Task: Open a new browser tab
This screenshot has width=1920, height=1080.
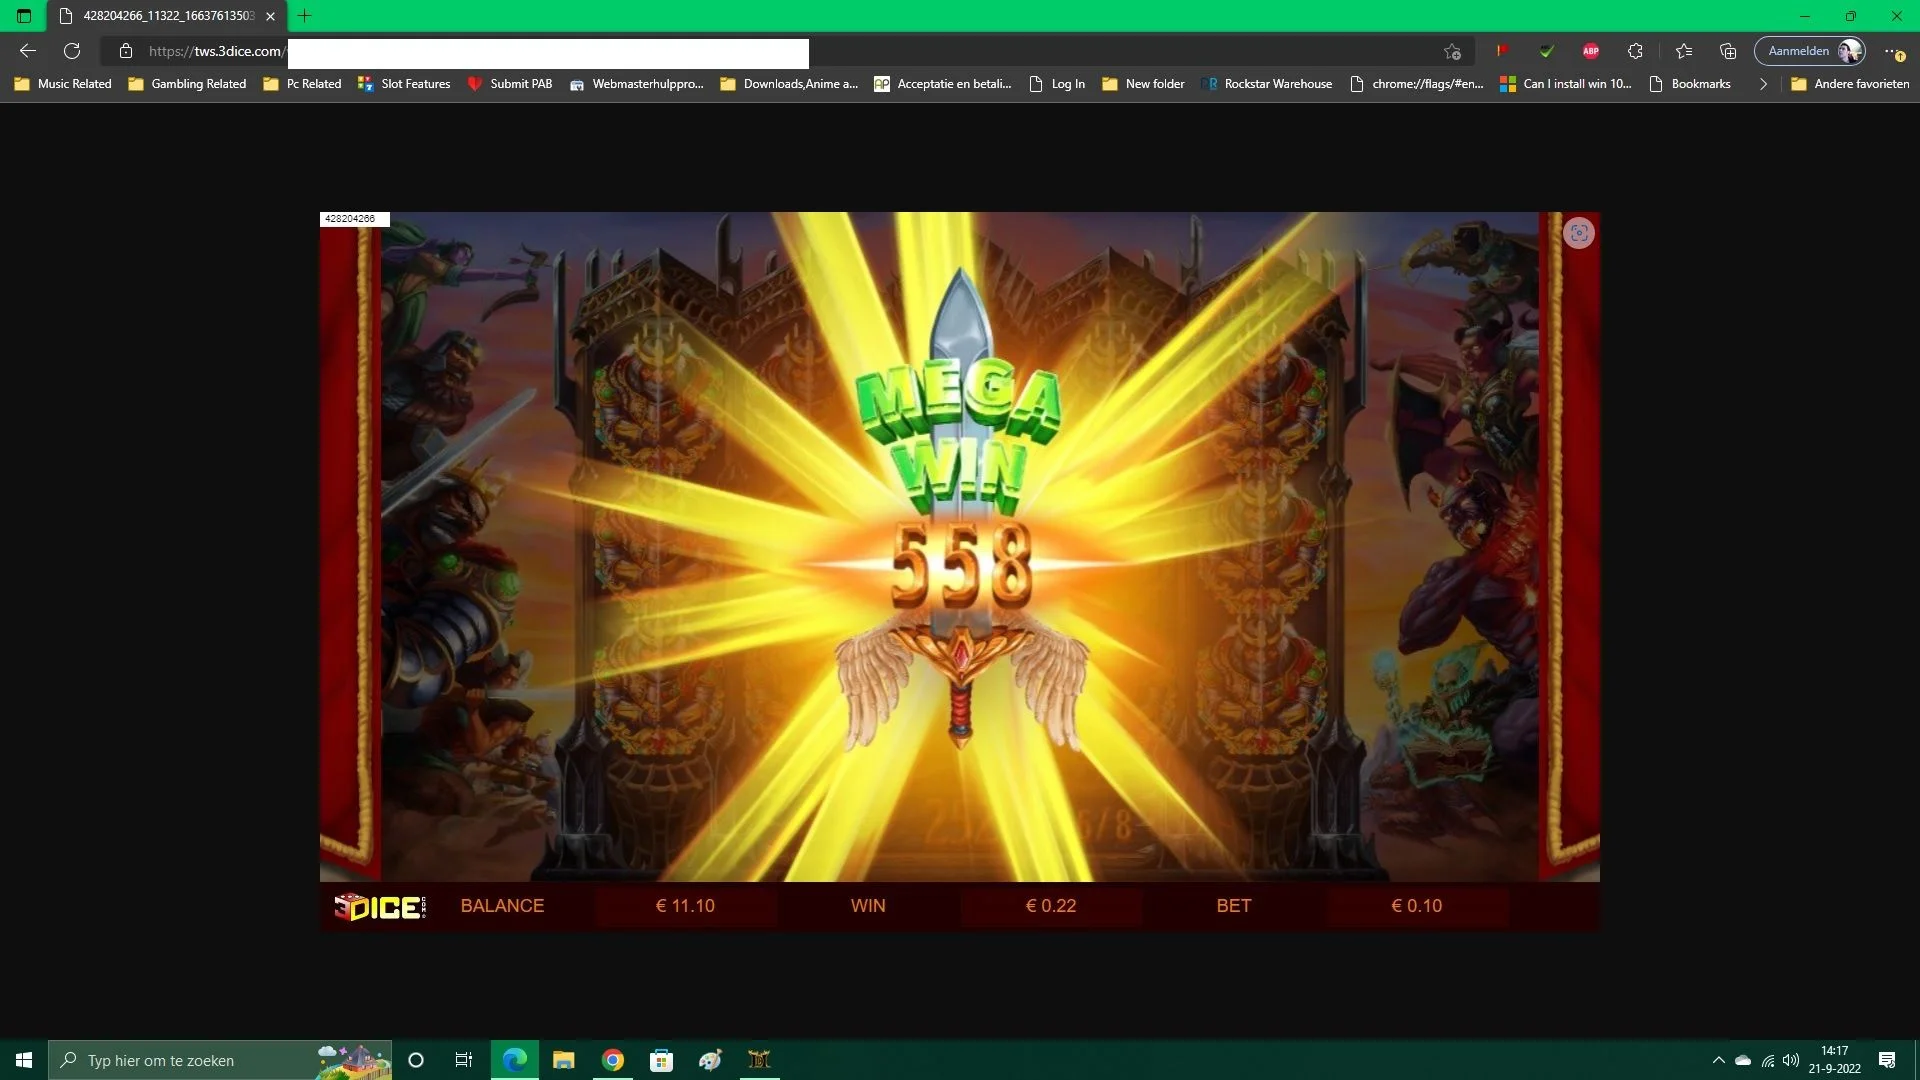Action: point(305,16)
